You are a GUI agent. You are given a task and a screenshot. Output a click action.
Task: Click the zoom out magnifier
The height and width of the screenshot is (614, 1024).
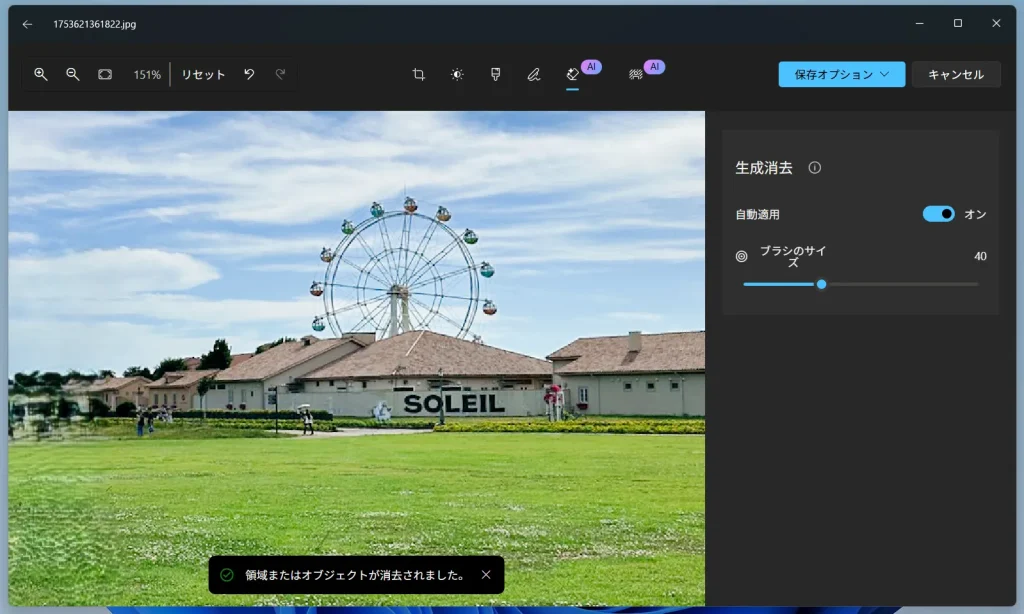coord(72,74)
